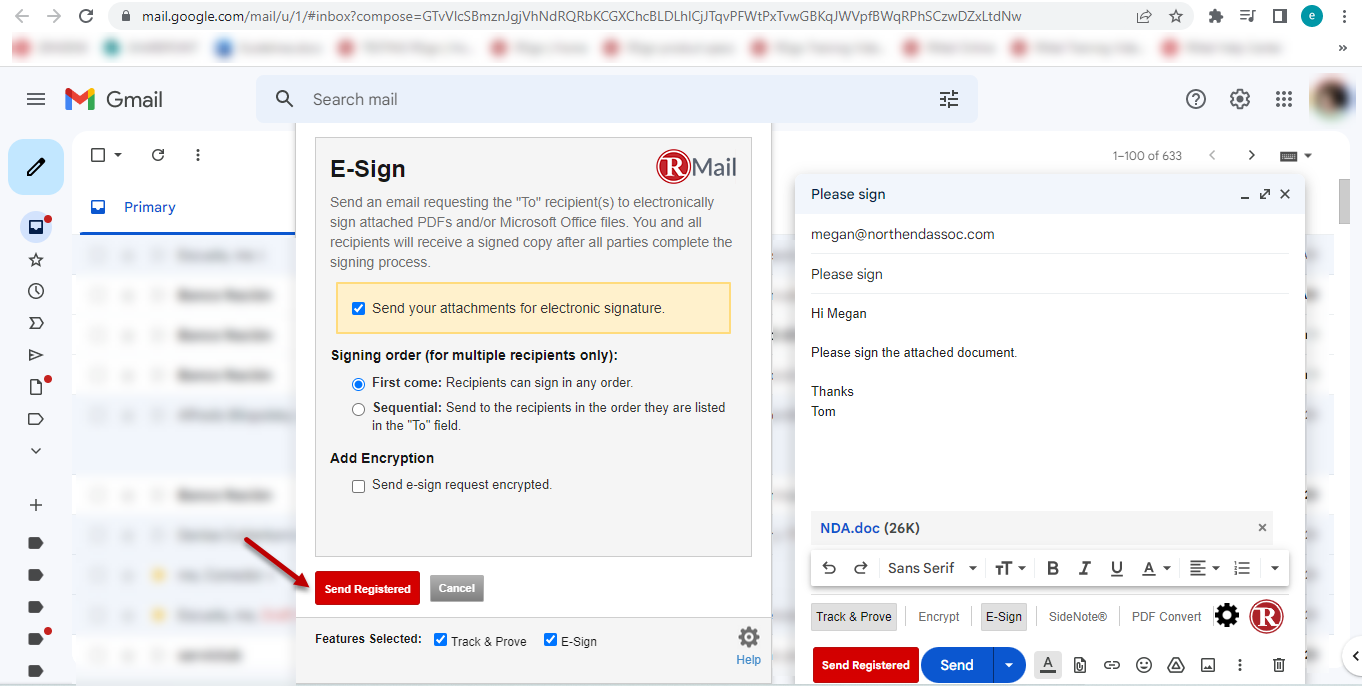Open the Sans Serif font dropdown
Screen dimensions: 1362x686
coord(930,567)
